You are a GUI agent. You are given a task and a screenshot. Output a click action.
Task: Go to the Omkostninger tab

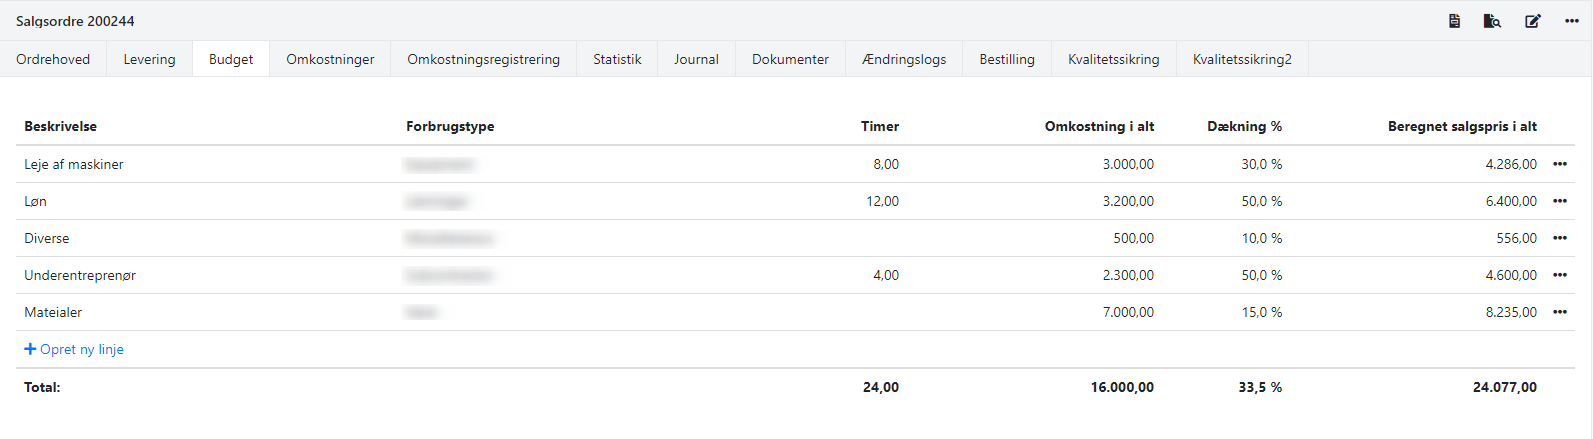point(330,59)
